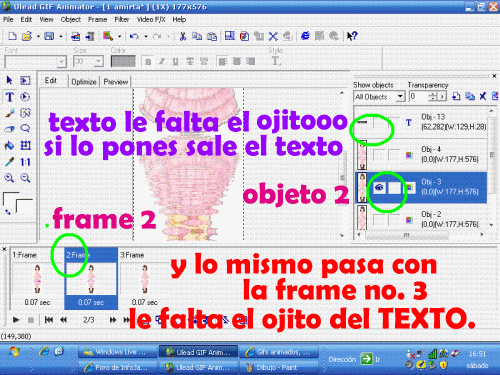Open the Frame menu
Screen dimensions: 500x375
click(97, 19)
